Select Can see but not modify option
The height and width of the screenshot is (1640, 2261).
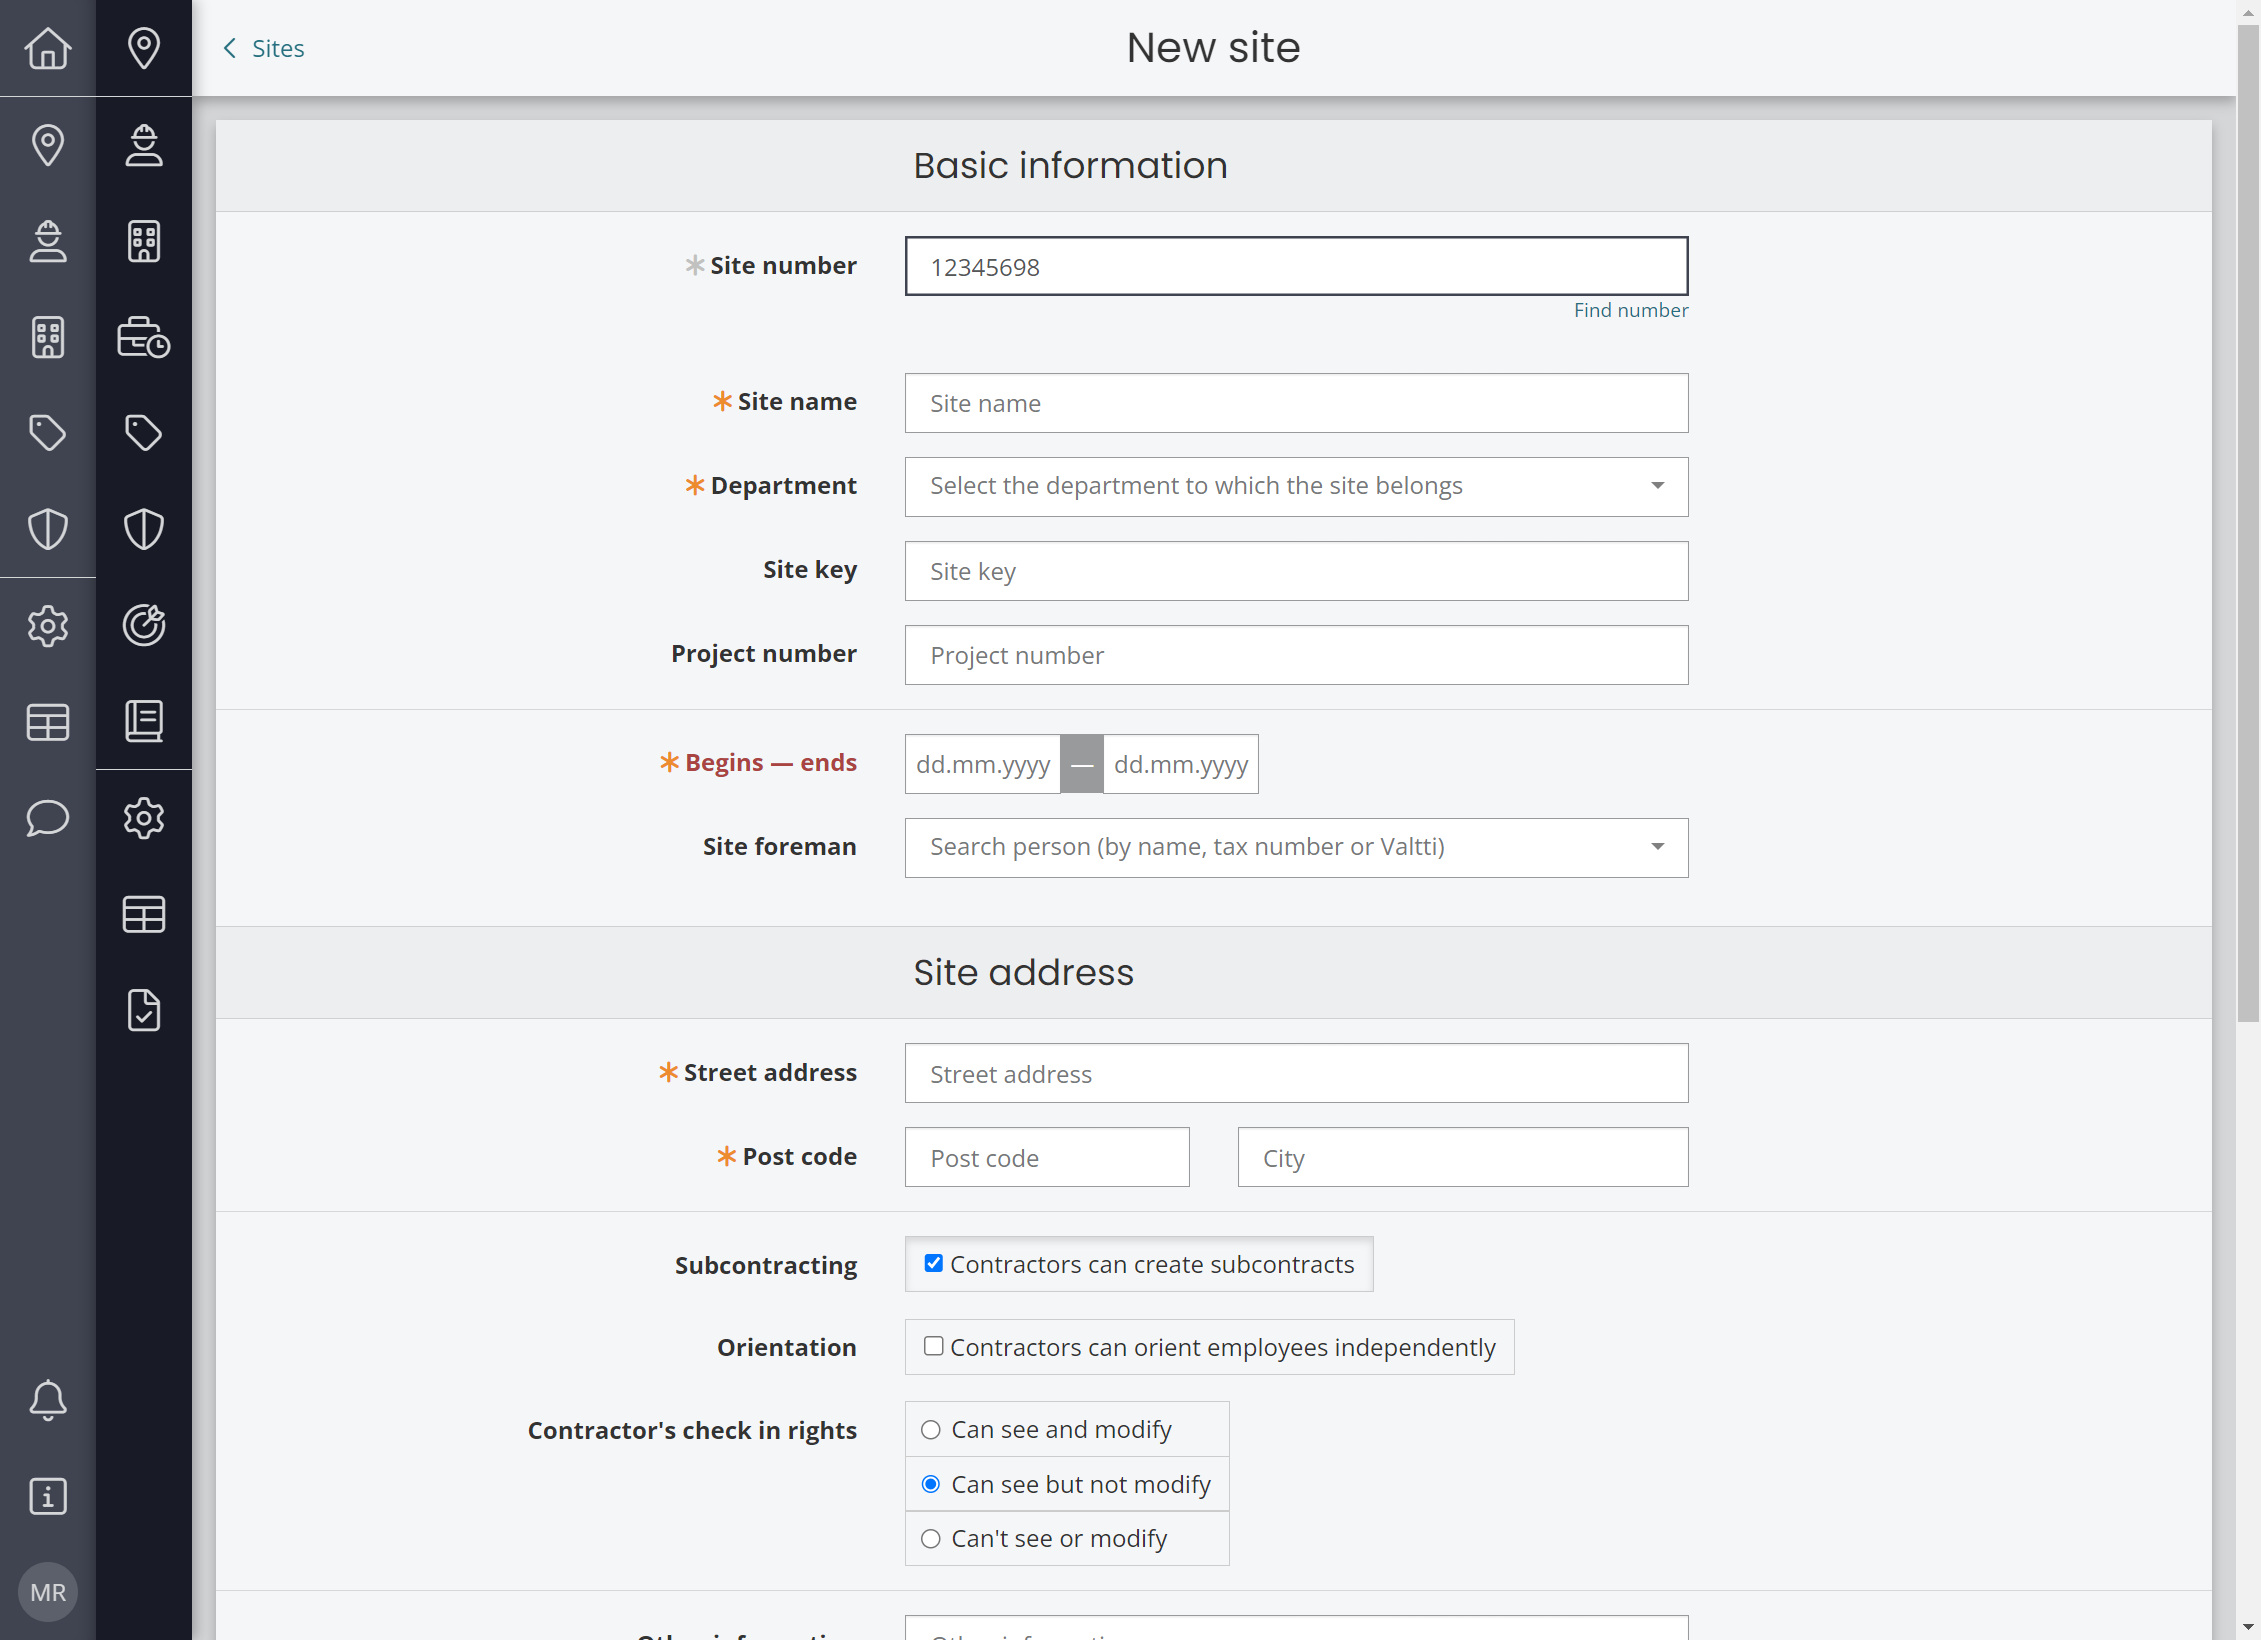(x=1067, y=1484)
